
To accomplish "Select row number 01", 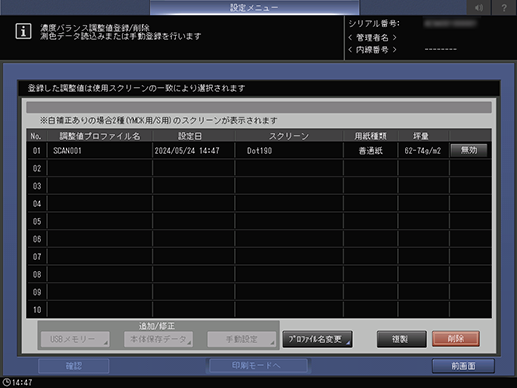I will click(x=37, y=151).
